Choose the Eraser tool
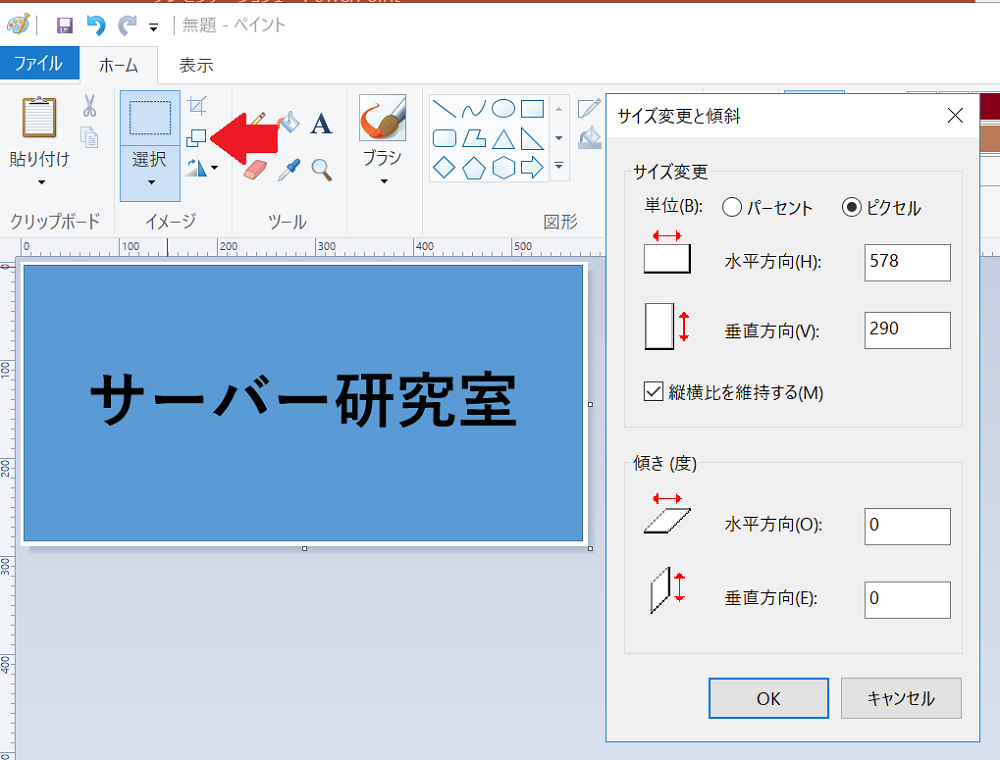The image size is (1000, 760). (257, 169)
